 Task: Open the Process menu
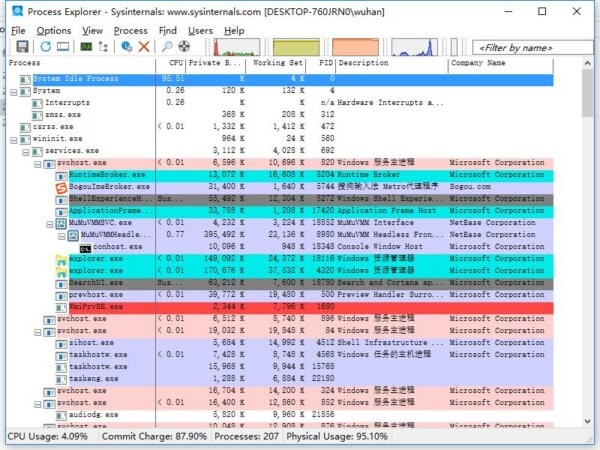130,31
